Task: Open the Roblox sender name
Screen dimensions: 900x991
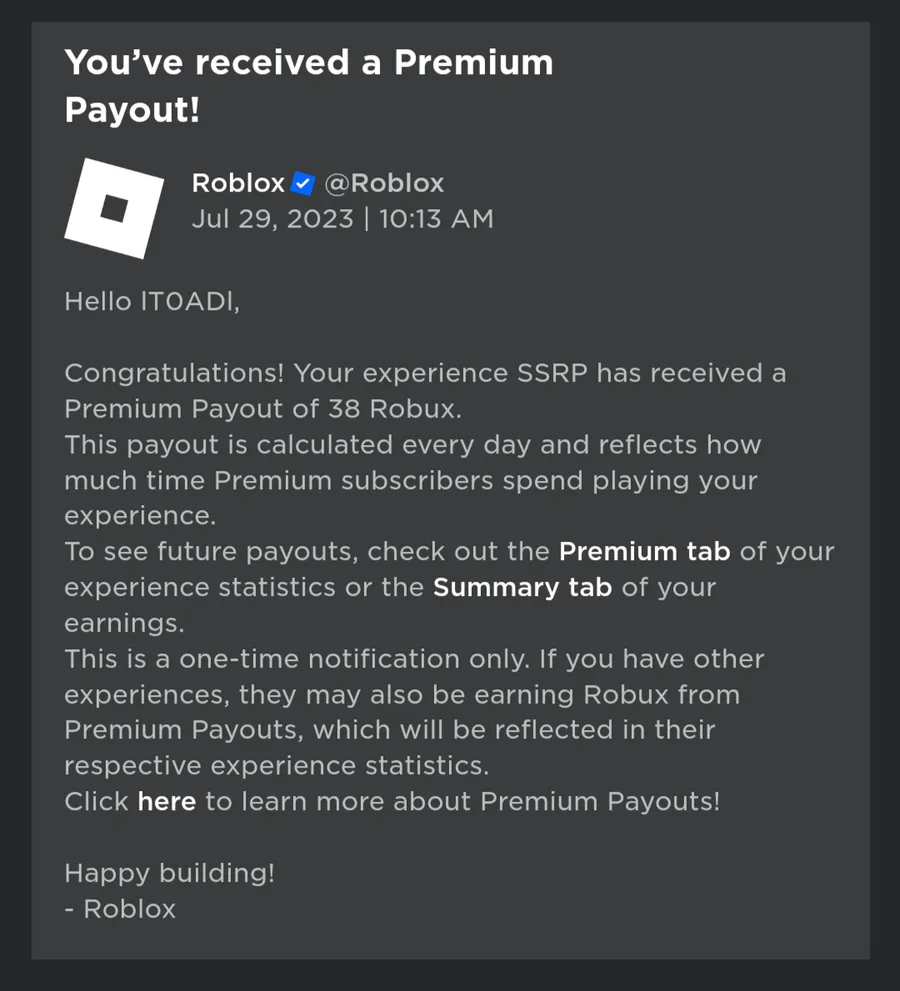Action: [238, 183]
